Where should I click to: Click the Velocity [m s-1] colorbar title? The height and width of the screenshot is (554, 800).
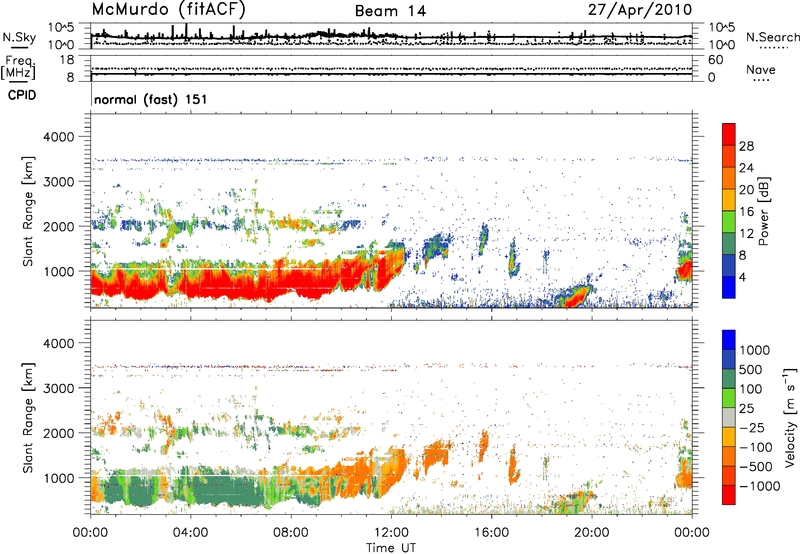coord(791,417)
